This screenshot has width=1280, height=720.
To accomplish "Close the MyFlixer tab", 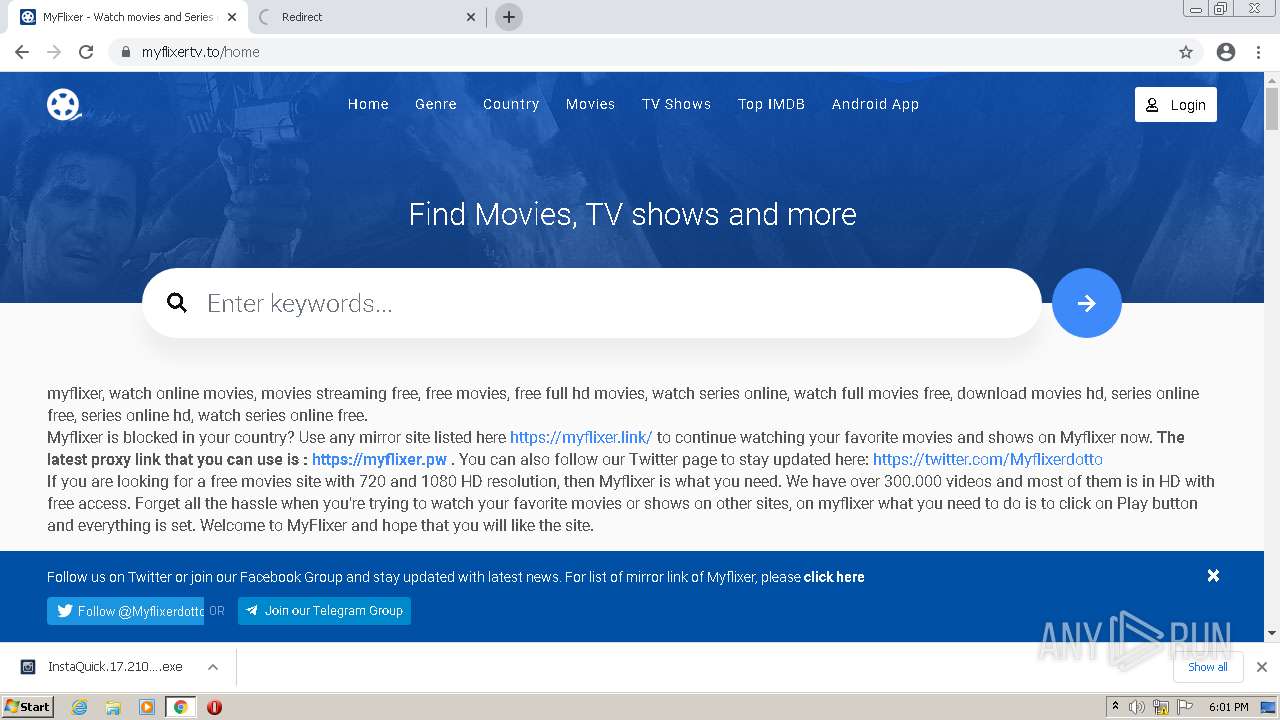I will [x=232, y=17].
